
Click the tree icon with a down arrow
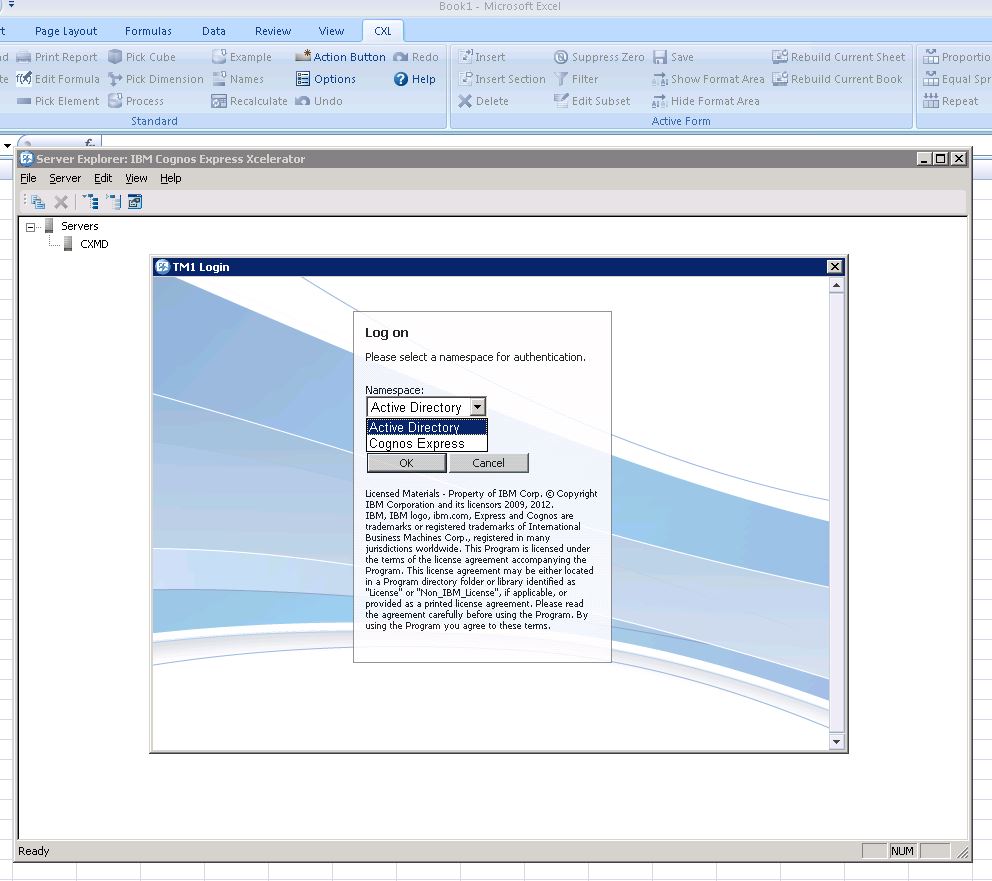pyautogui.click(x=90, y=202)
